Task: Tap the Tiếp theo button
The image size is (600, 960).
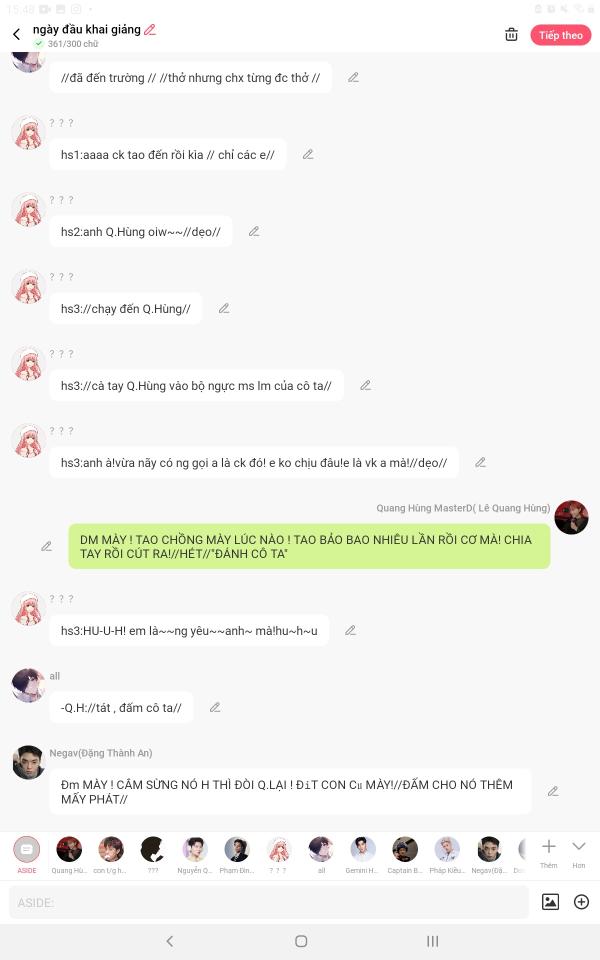Action: 561,36
